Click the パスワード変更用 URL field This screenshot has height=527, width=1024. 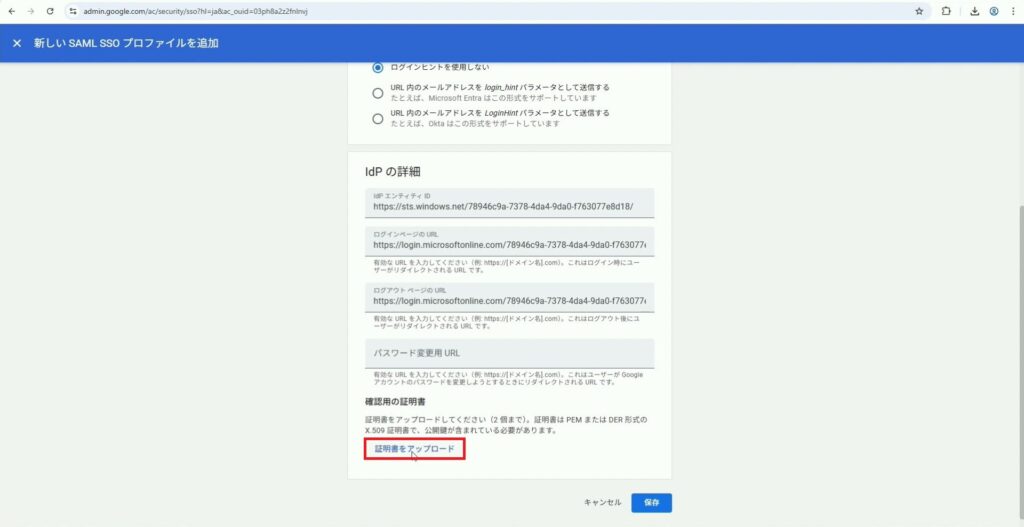[x=510, y=353]
